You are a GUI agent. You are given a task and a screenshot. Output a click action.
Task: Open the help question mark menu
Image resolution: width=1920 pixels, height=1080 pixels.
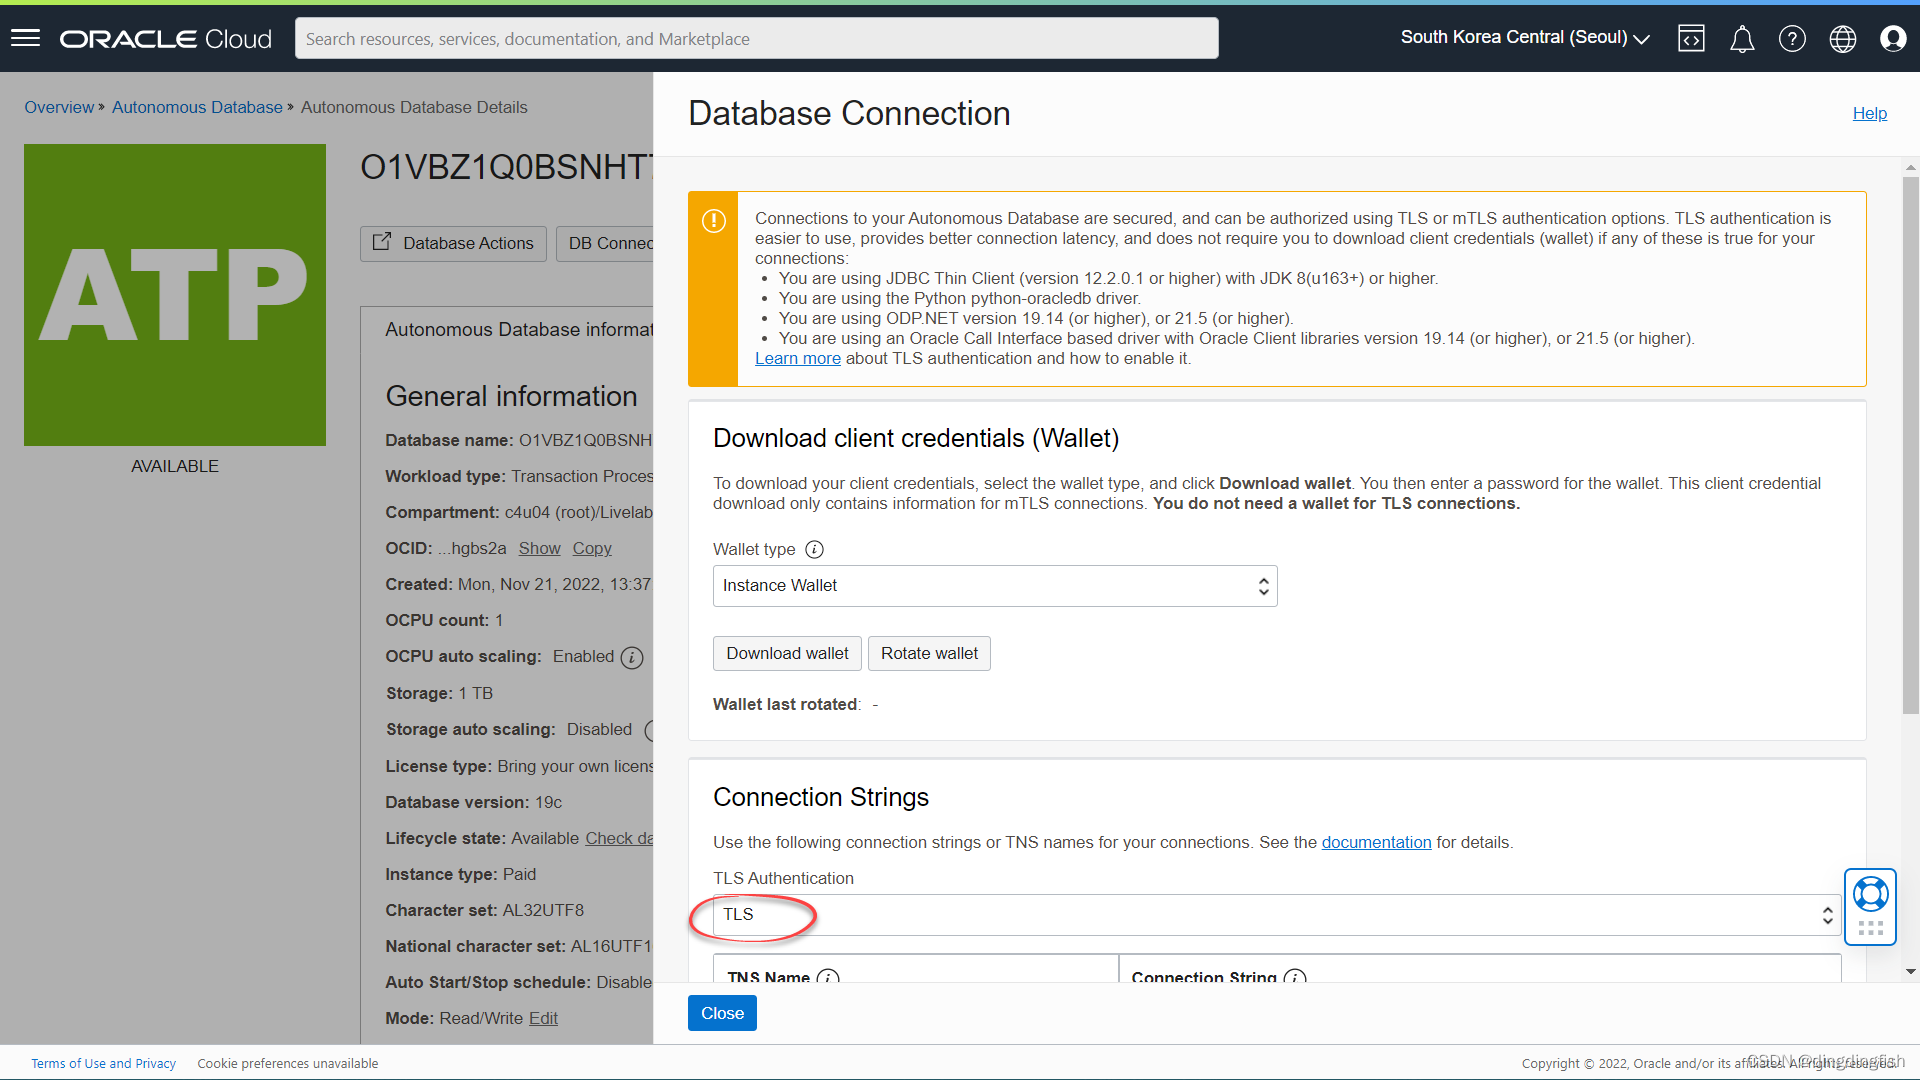1792,39
